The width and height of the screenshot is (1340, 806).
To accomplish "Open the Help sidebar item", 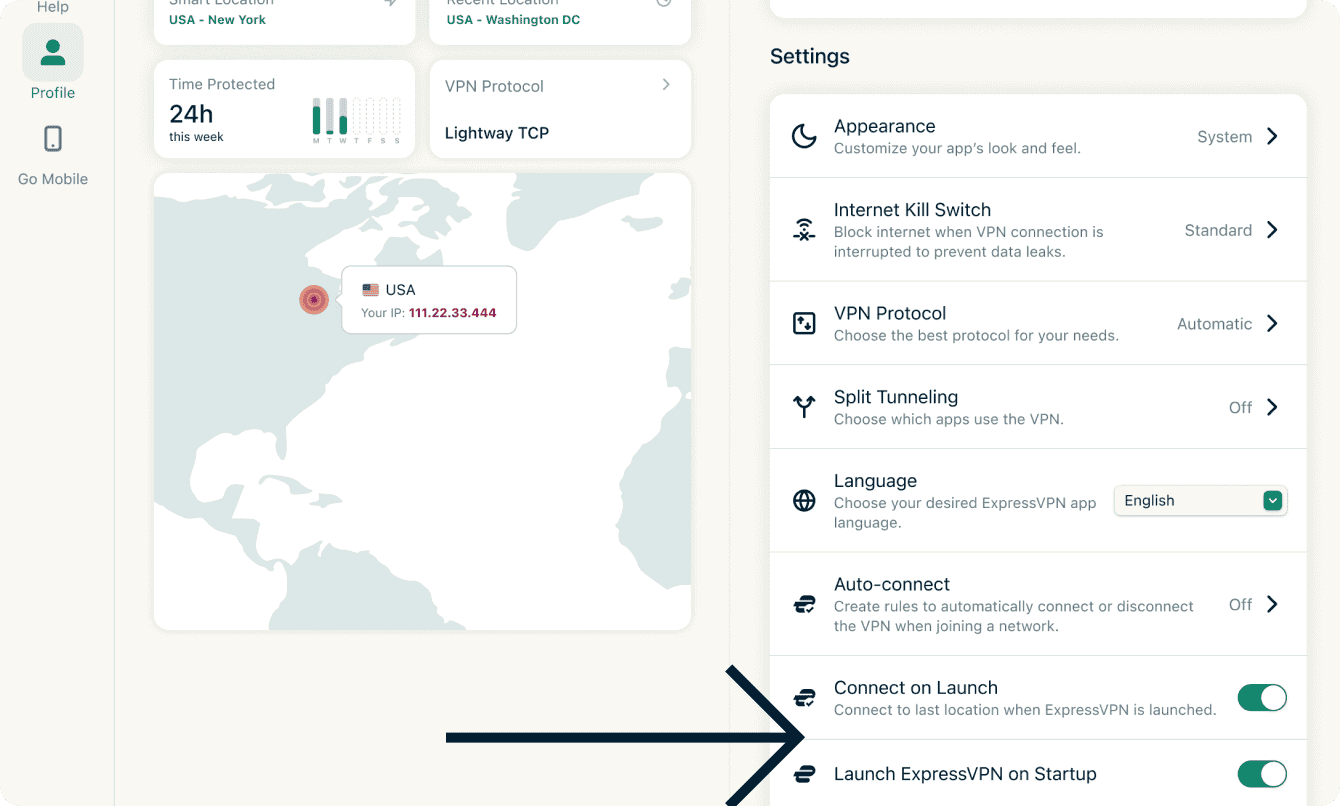I will [53, 8].
